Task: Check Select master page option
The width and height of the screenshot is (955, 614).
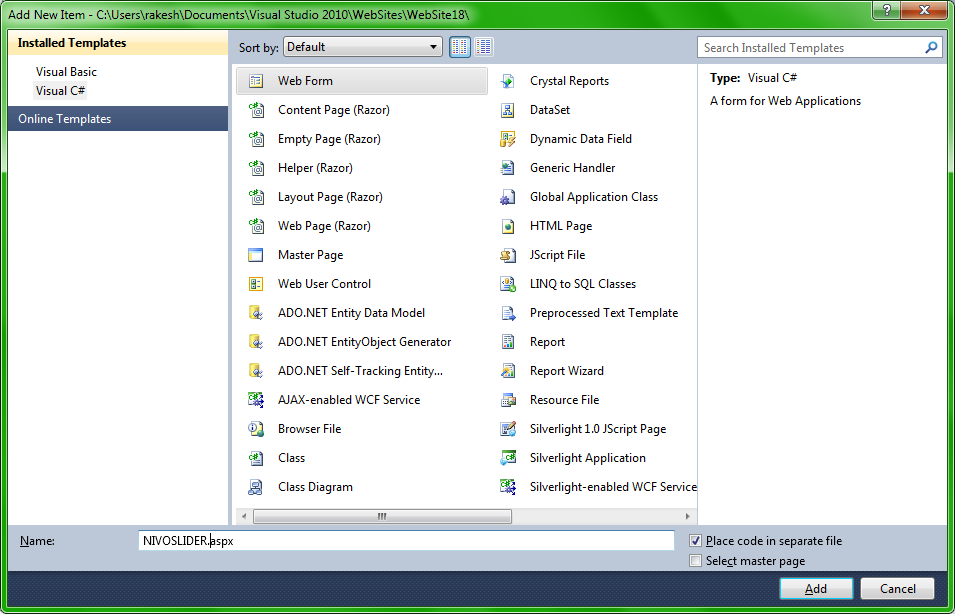Action: pos(696,561)
